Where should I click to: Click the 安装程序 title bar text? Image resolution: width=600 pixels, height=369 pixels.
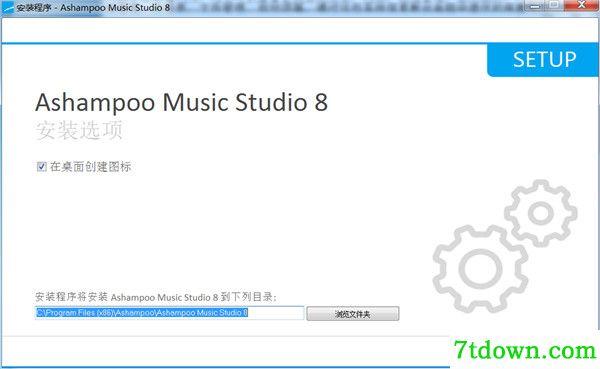(x=34, y=7)
